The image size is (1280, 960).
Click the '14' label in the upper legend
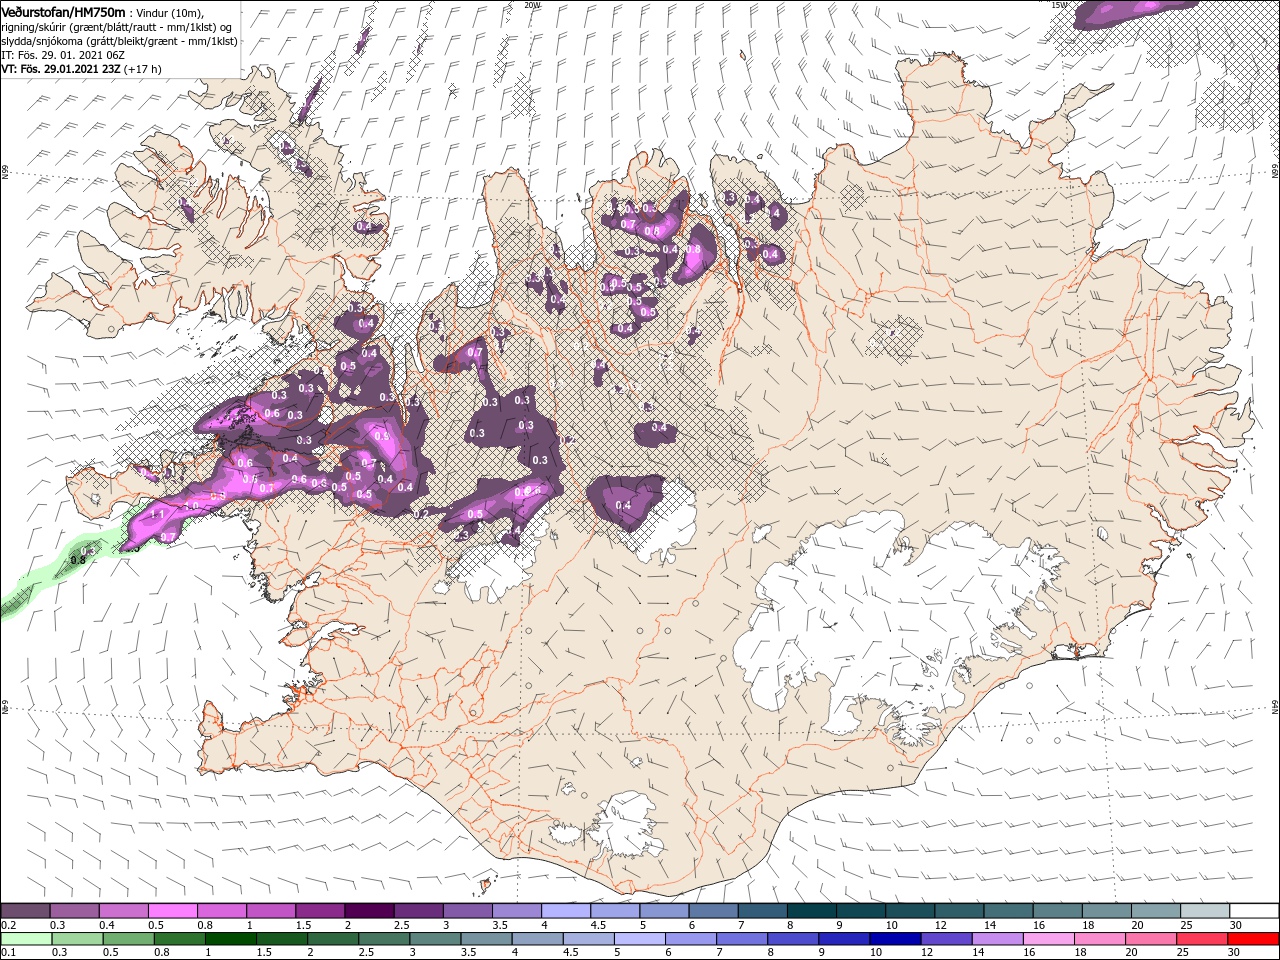click(x=990, y=925)
